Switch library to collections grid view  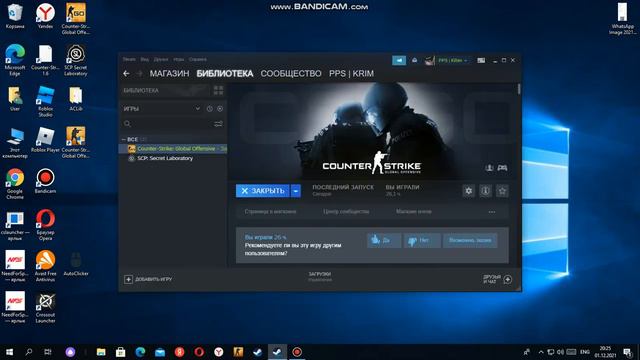coord(218,90)
